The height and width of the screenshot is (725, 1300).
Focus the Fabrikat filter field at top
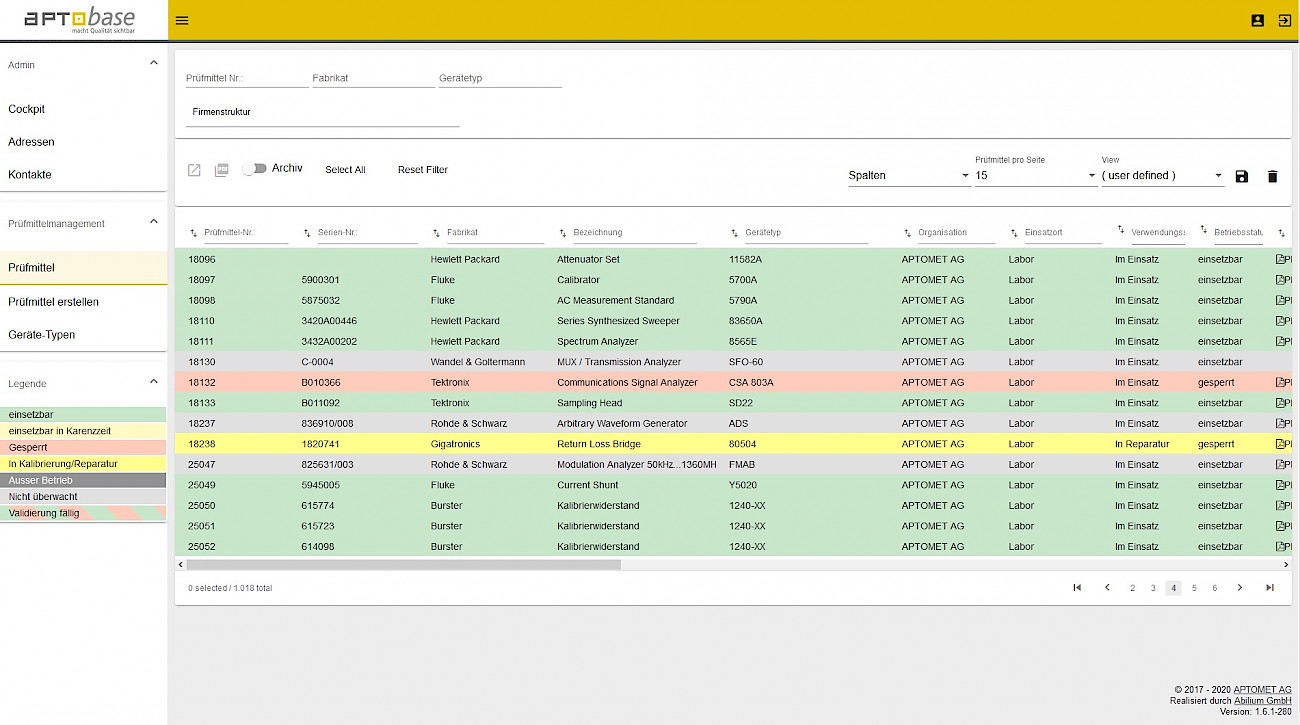(374, 78)
